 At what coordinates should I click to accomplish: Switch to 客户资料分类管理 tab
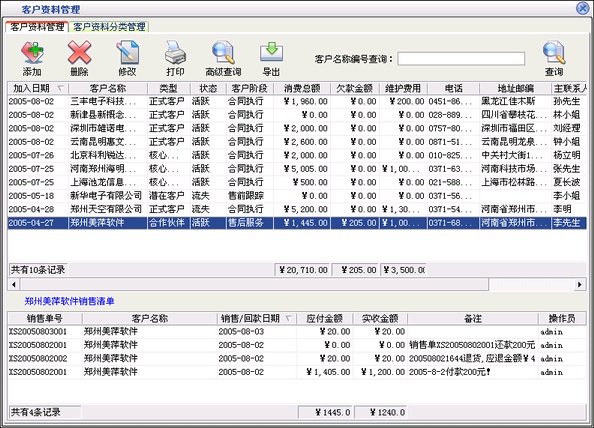[109, 27]
